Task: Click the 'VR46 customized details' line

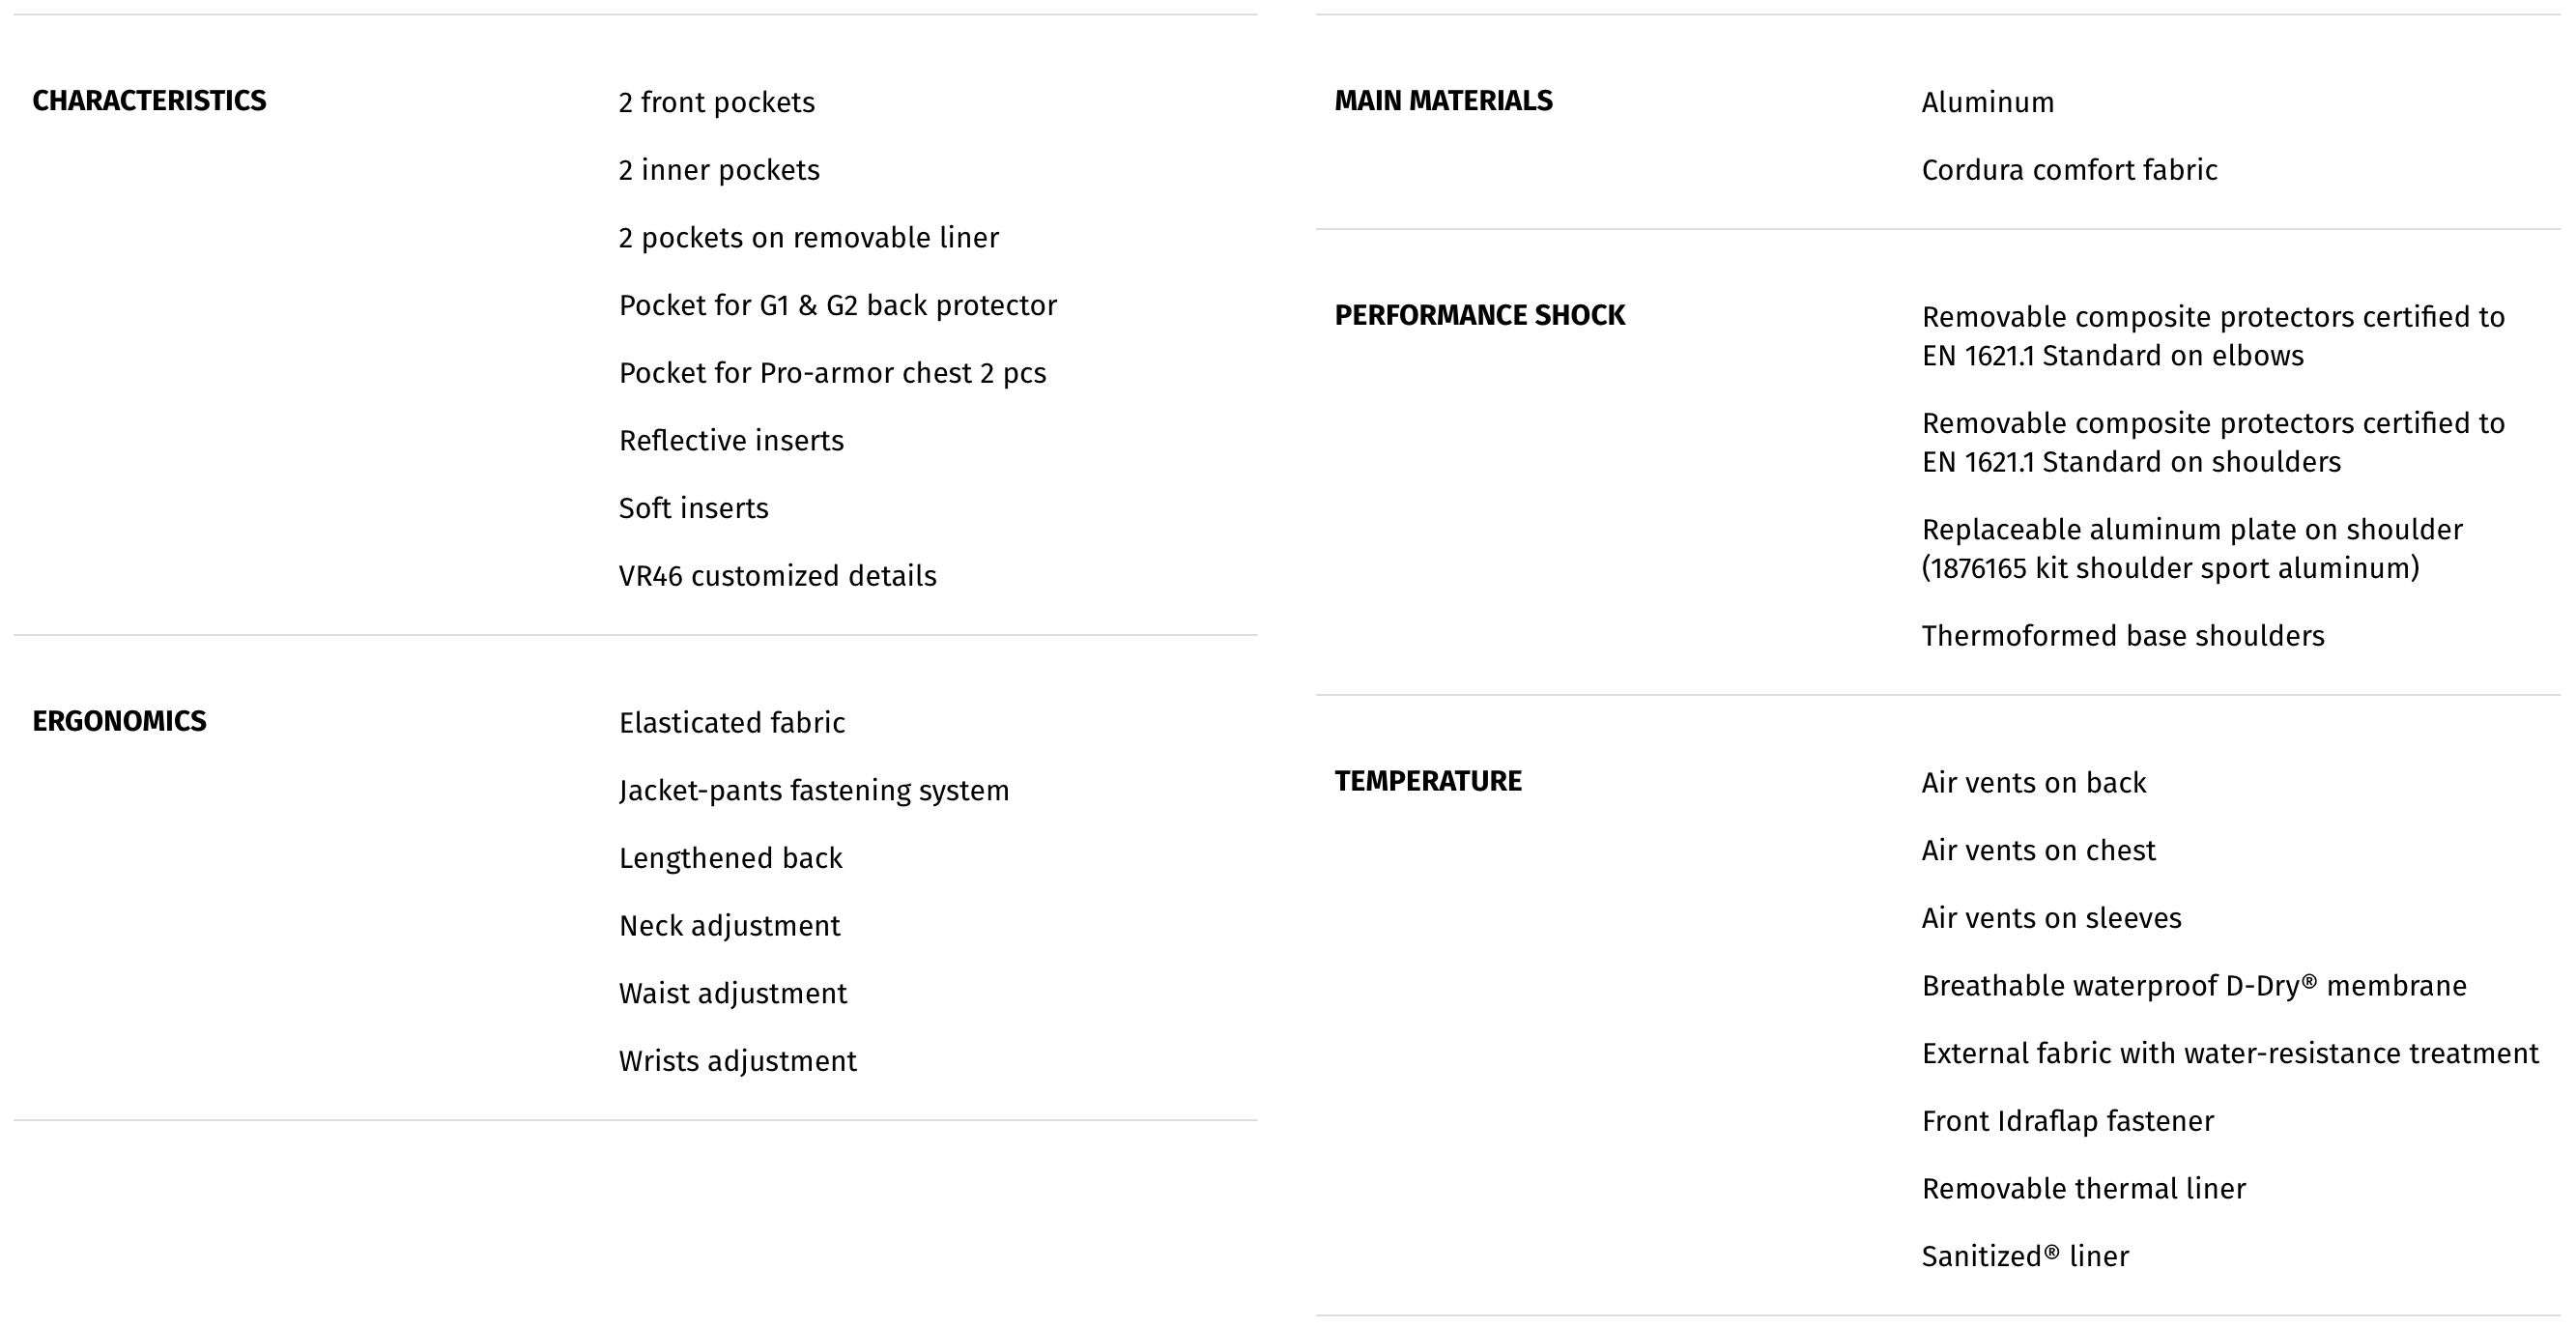Action: (777, 577)
